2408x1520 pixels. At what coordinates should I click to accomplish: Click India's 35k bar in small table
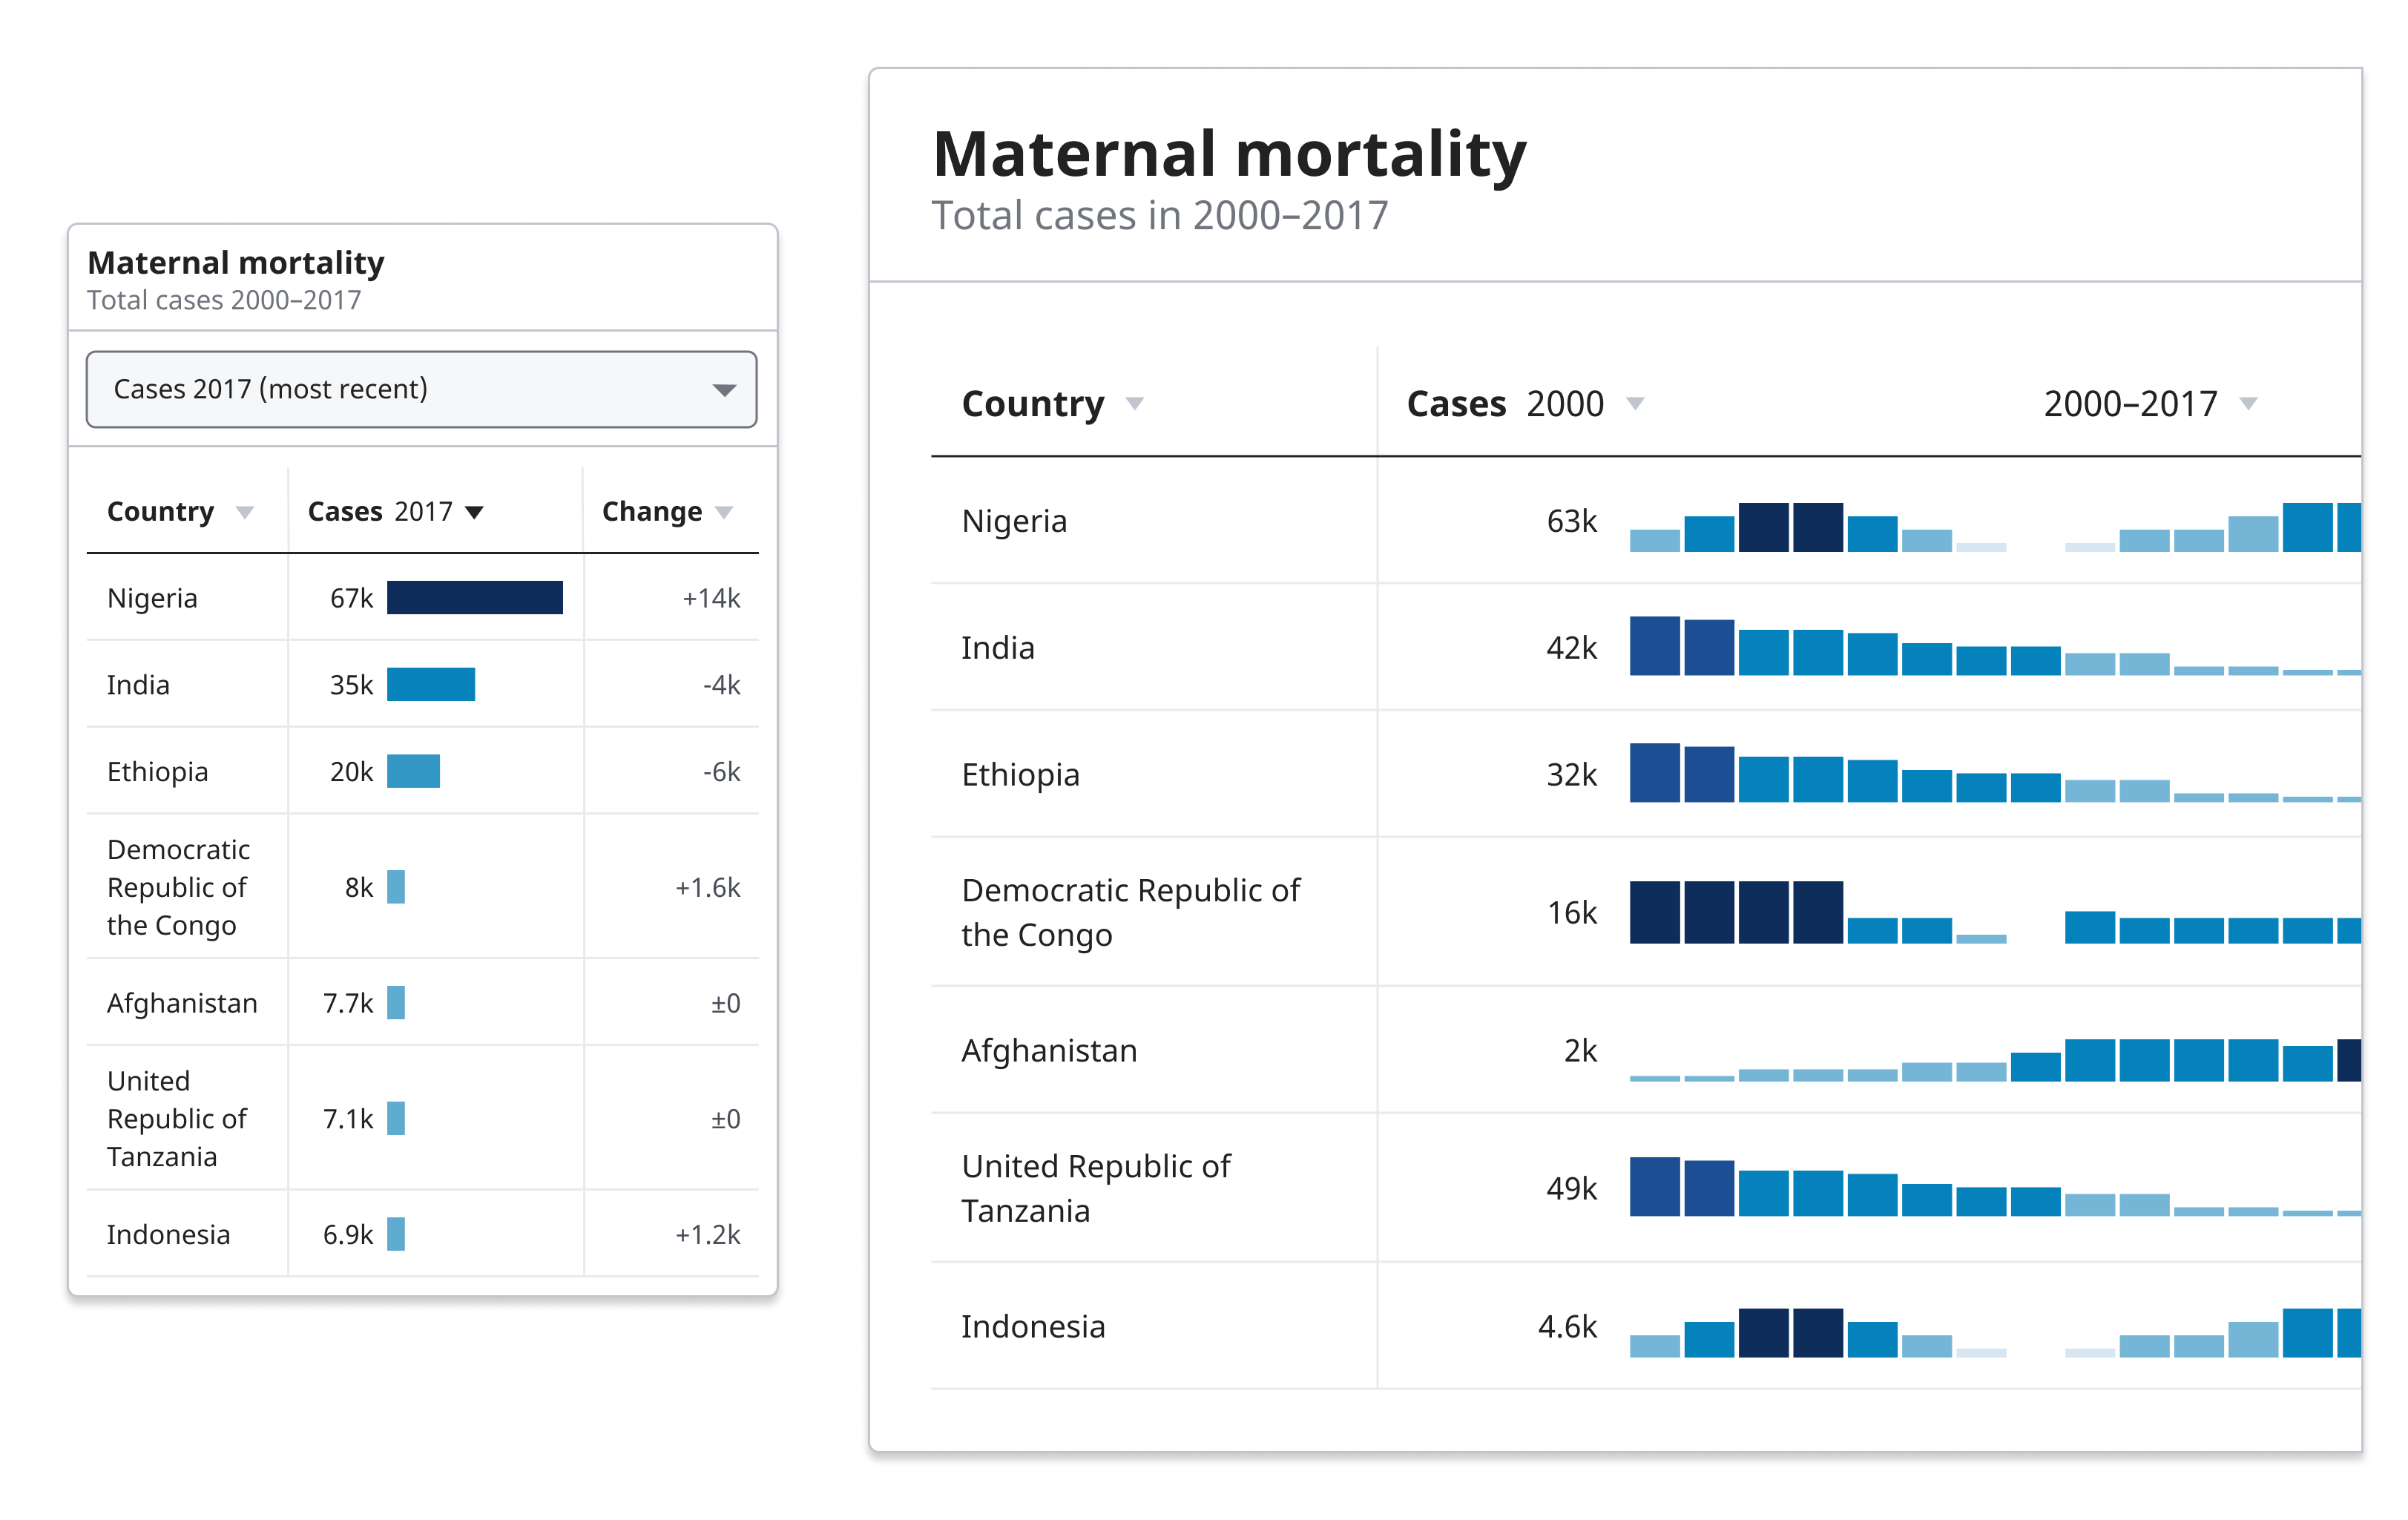click(x=430, y=685)
